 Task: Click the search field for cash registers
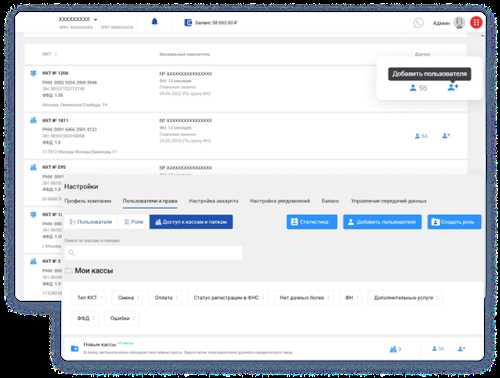click(153, 252)
